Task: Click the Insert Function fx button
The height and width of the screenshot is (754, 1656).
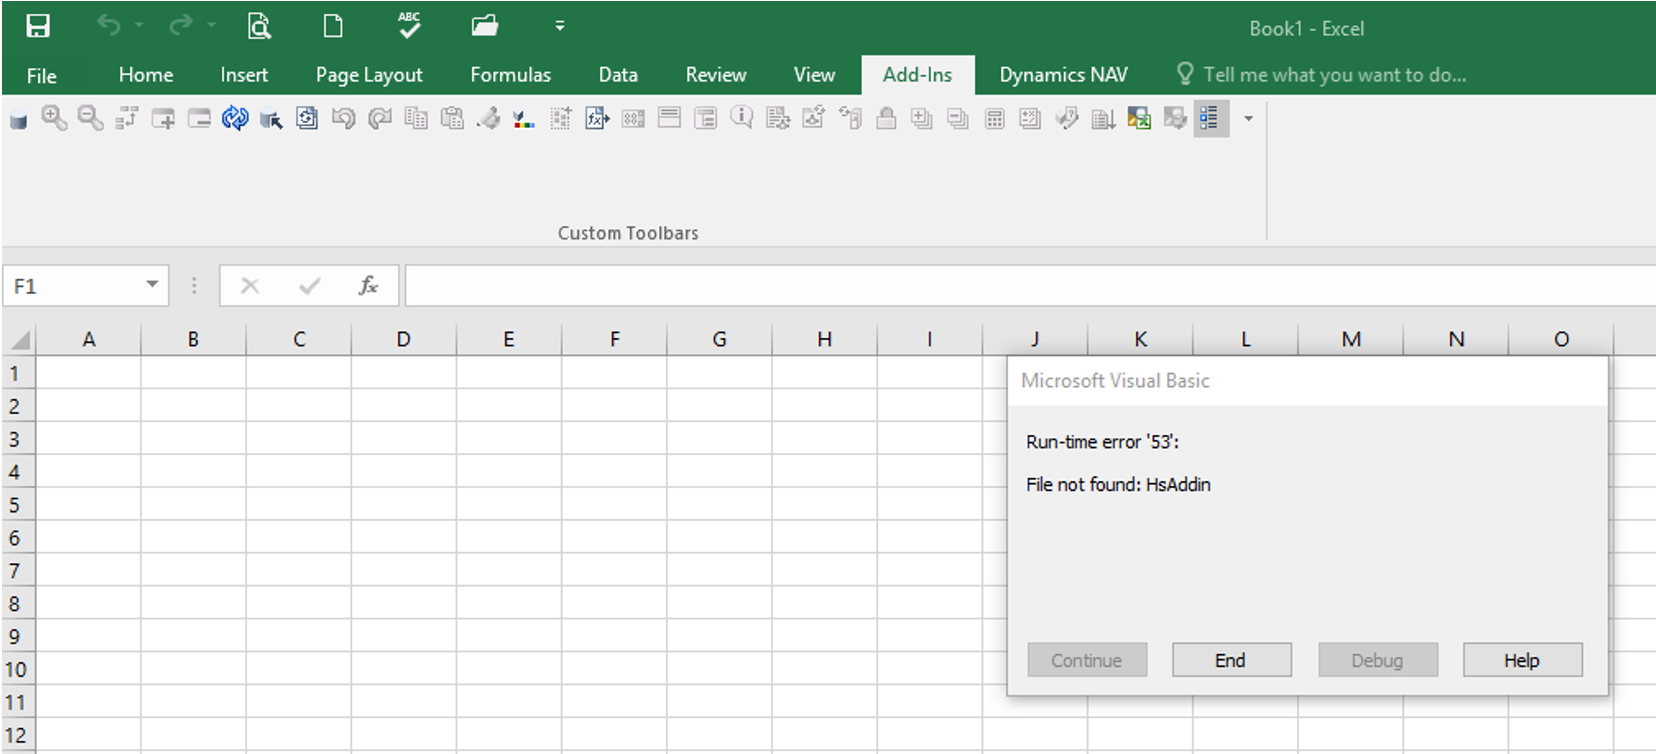Action: [x=368, y=286]
